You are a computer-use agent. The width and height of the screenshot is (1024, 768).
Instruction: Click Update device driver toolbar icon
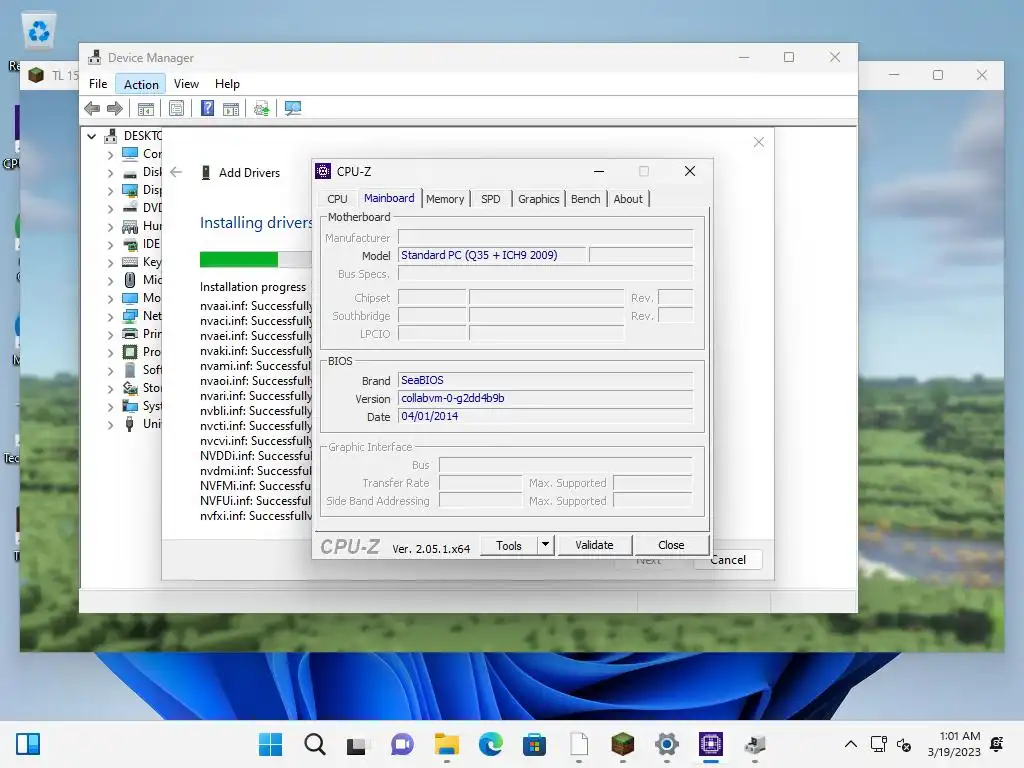point(261,108)
